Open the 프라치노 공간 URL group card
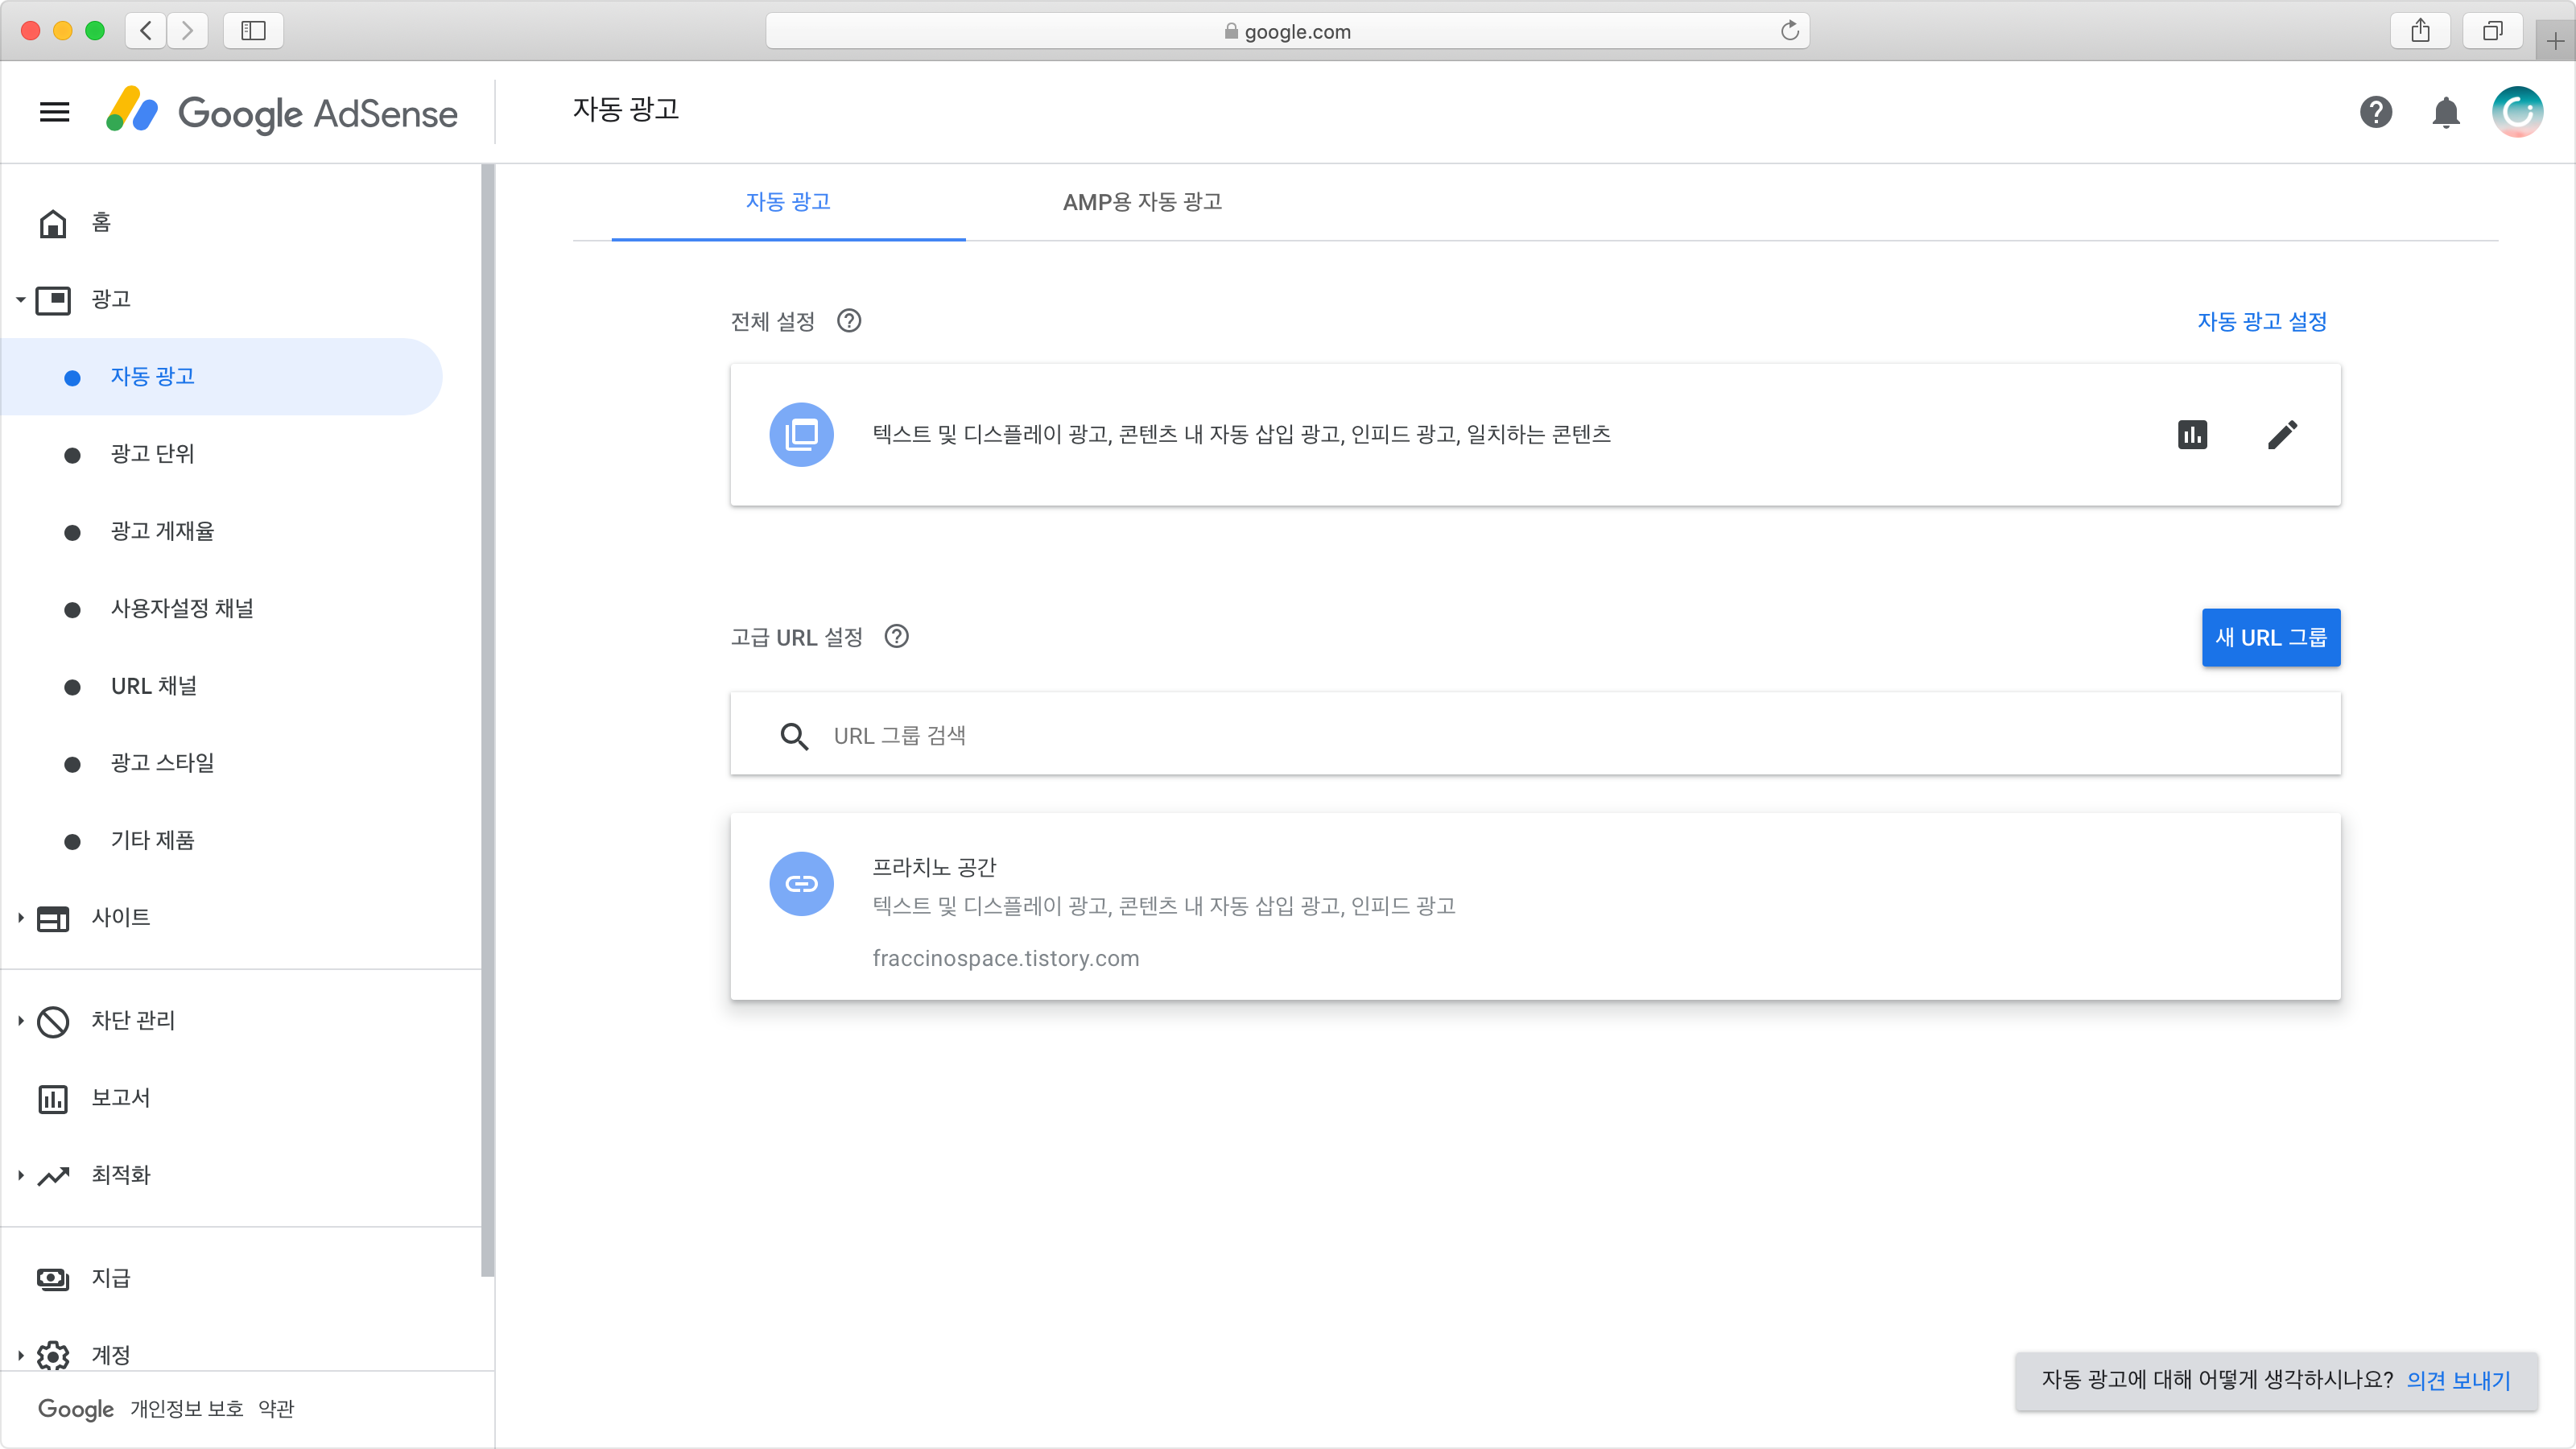2576x1449 pixels. tap(1535, 907)
